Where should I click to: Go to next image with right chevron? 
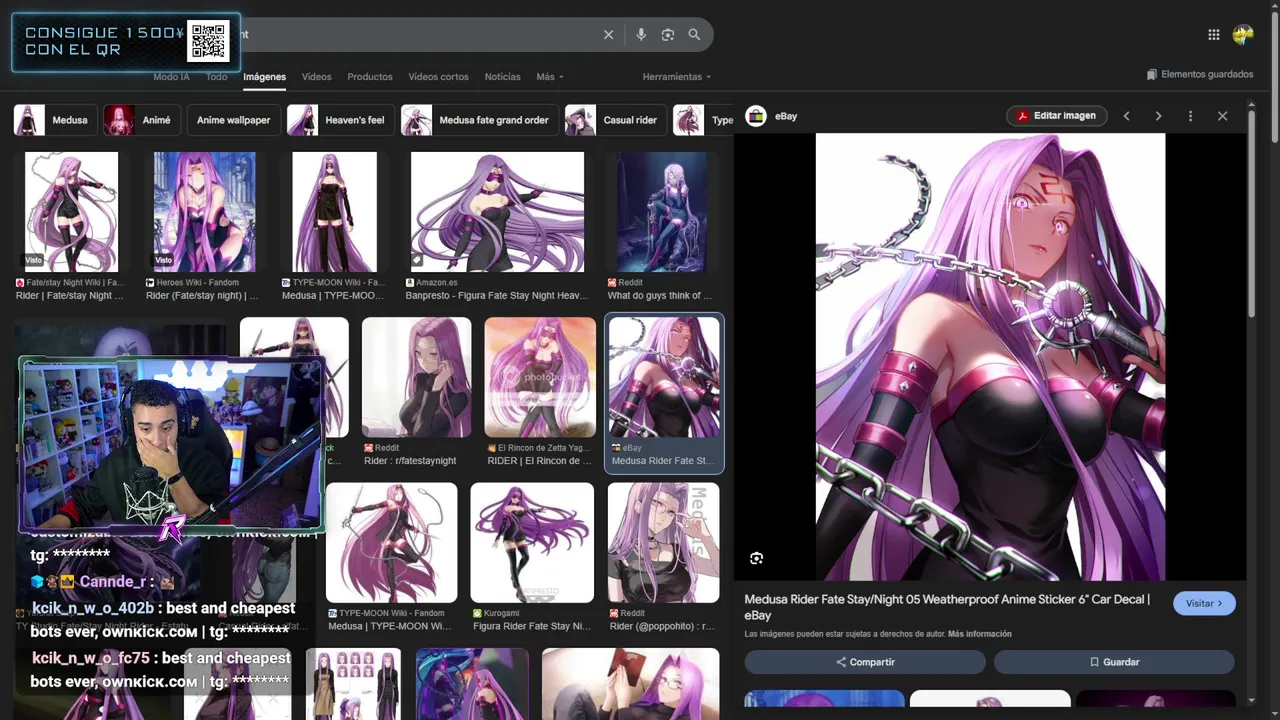(x=1158, y=116)
